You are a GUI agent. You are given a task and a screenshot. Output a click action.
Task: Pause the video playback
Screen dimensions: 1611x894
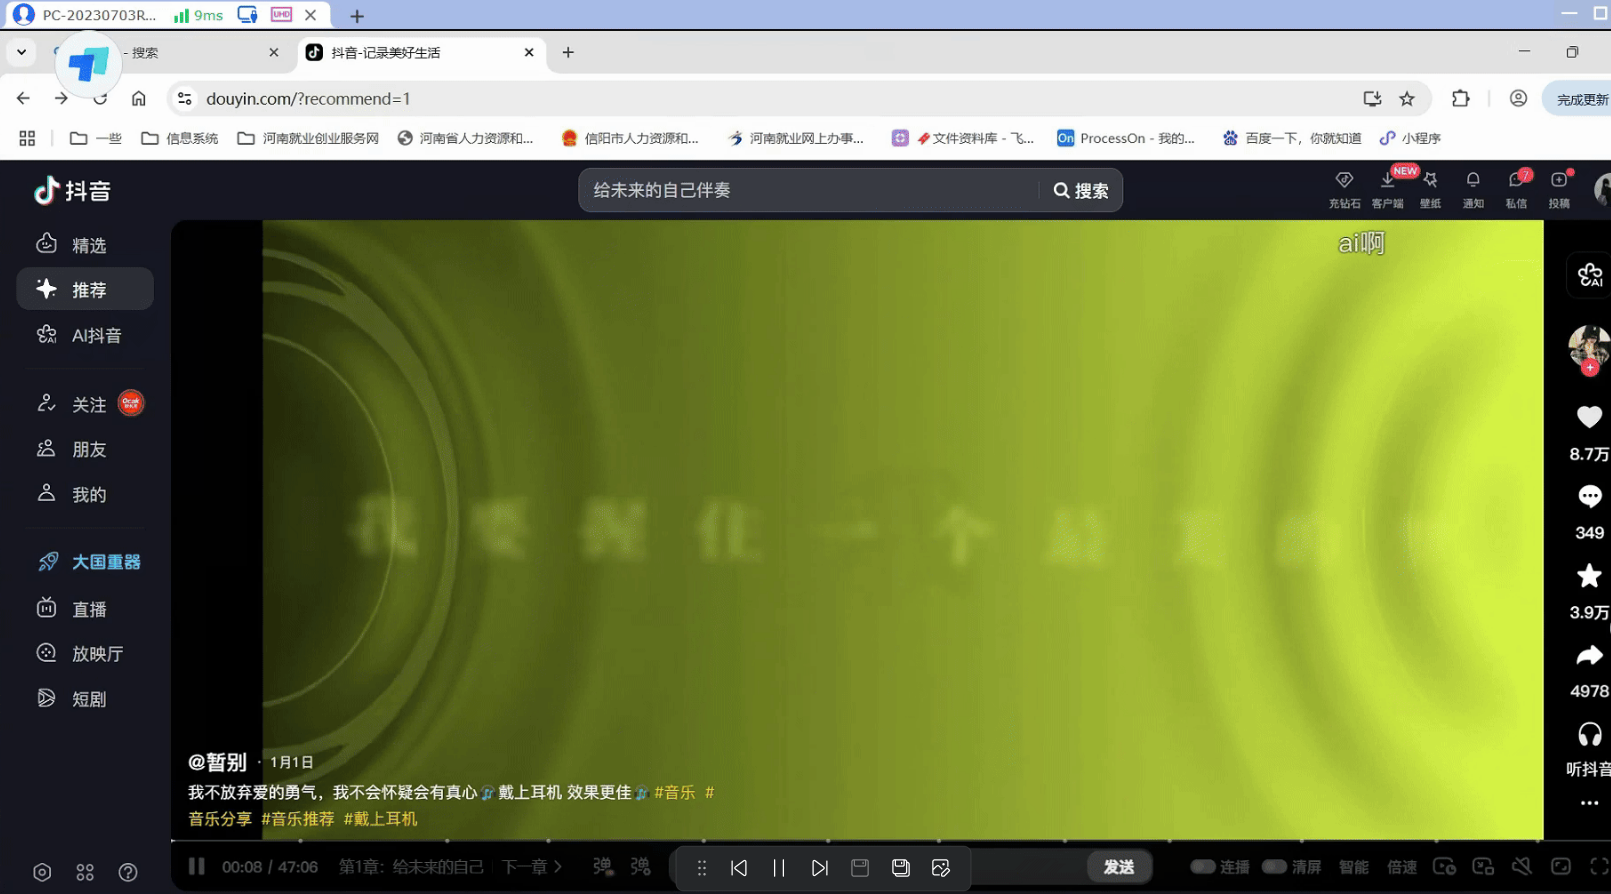tap(197, 866)
